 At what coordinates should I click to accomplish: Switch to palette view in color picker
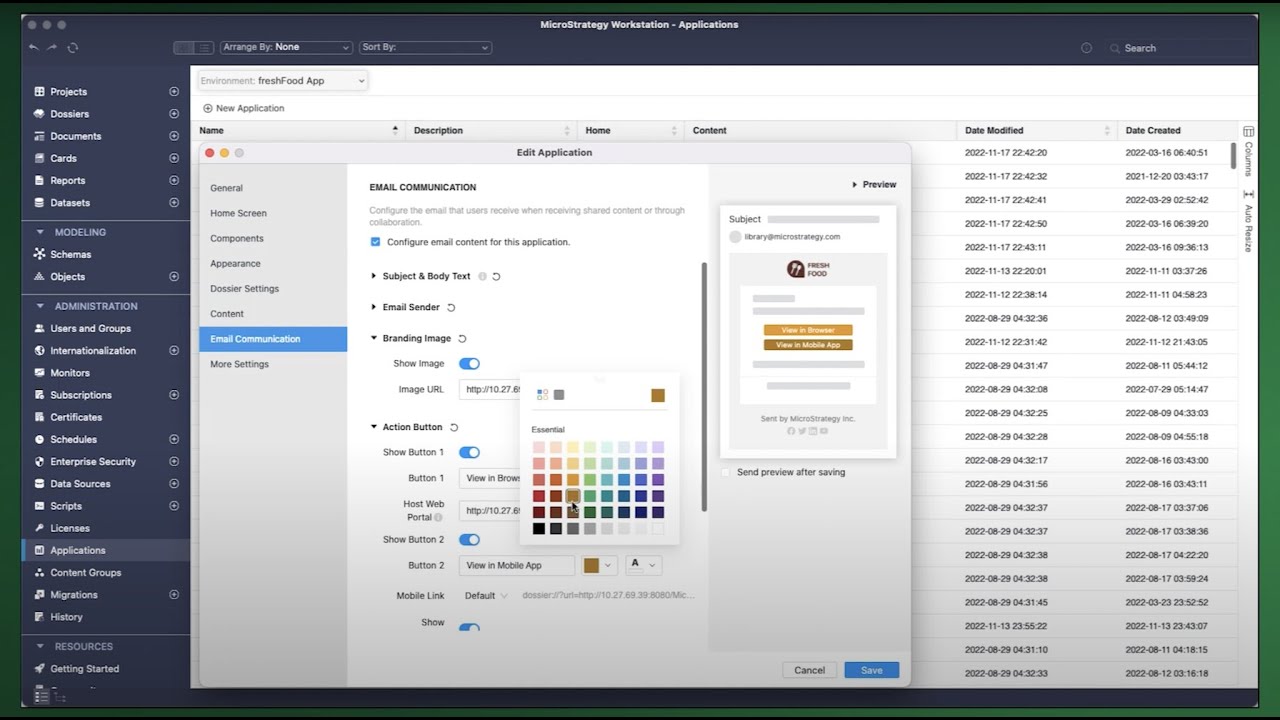tap(542, 395)
